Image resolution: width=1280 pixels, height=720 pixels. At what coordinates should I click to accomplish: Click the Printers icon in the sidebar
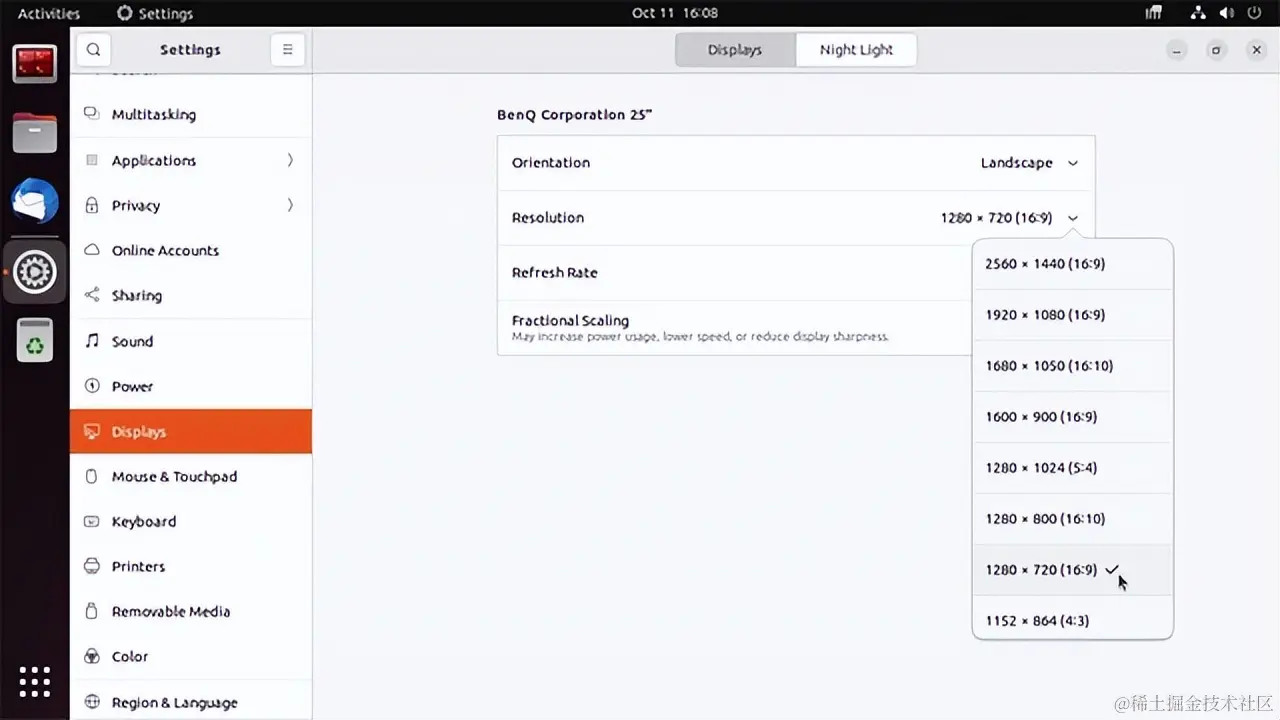point(92,566)
